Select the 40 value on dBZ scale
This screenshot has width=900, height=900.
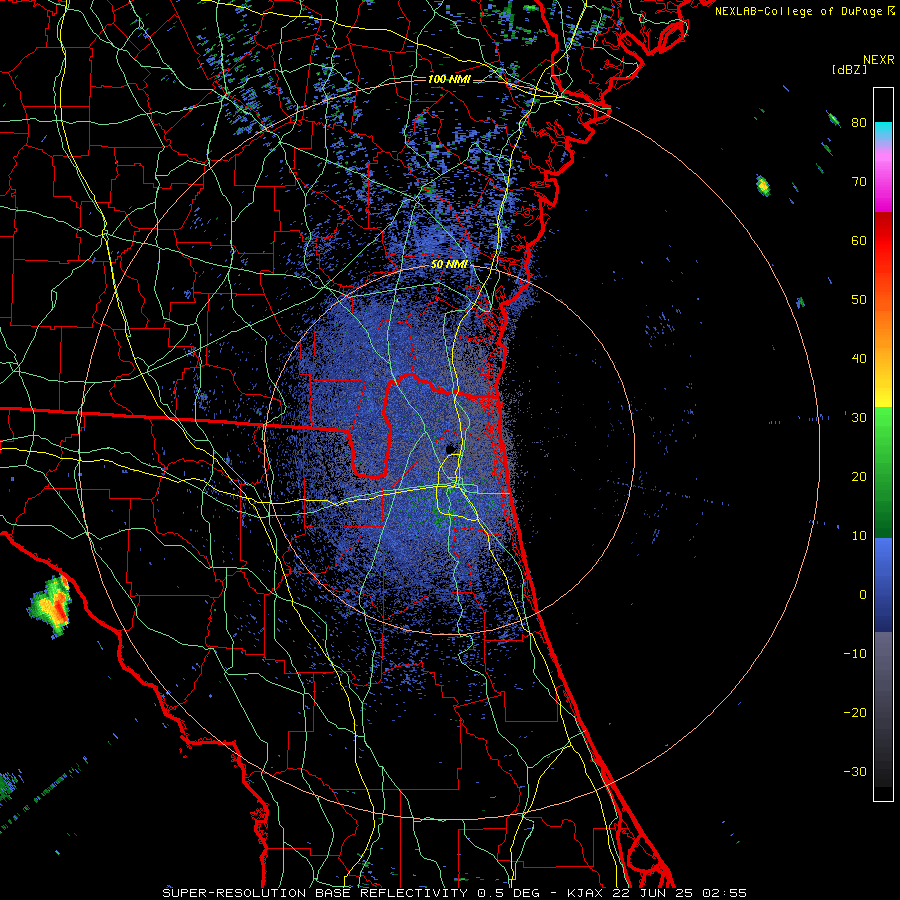coord(859,359)
